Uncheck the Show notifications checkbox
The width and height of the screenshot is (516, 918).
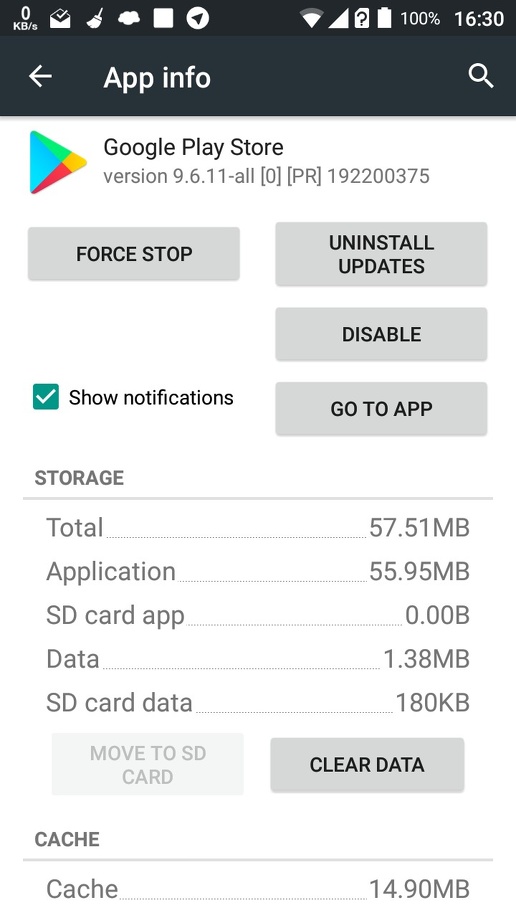[46, 397]
